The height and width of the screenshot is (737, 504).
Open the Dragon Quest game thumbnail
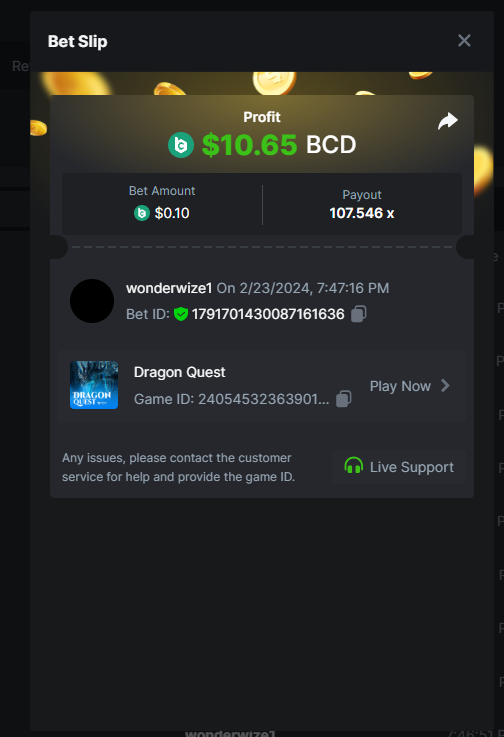94,385
